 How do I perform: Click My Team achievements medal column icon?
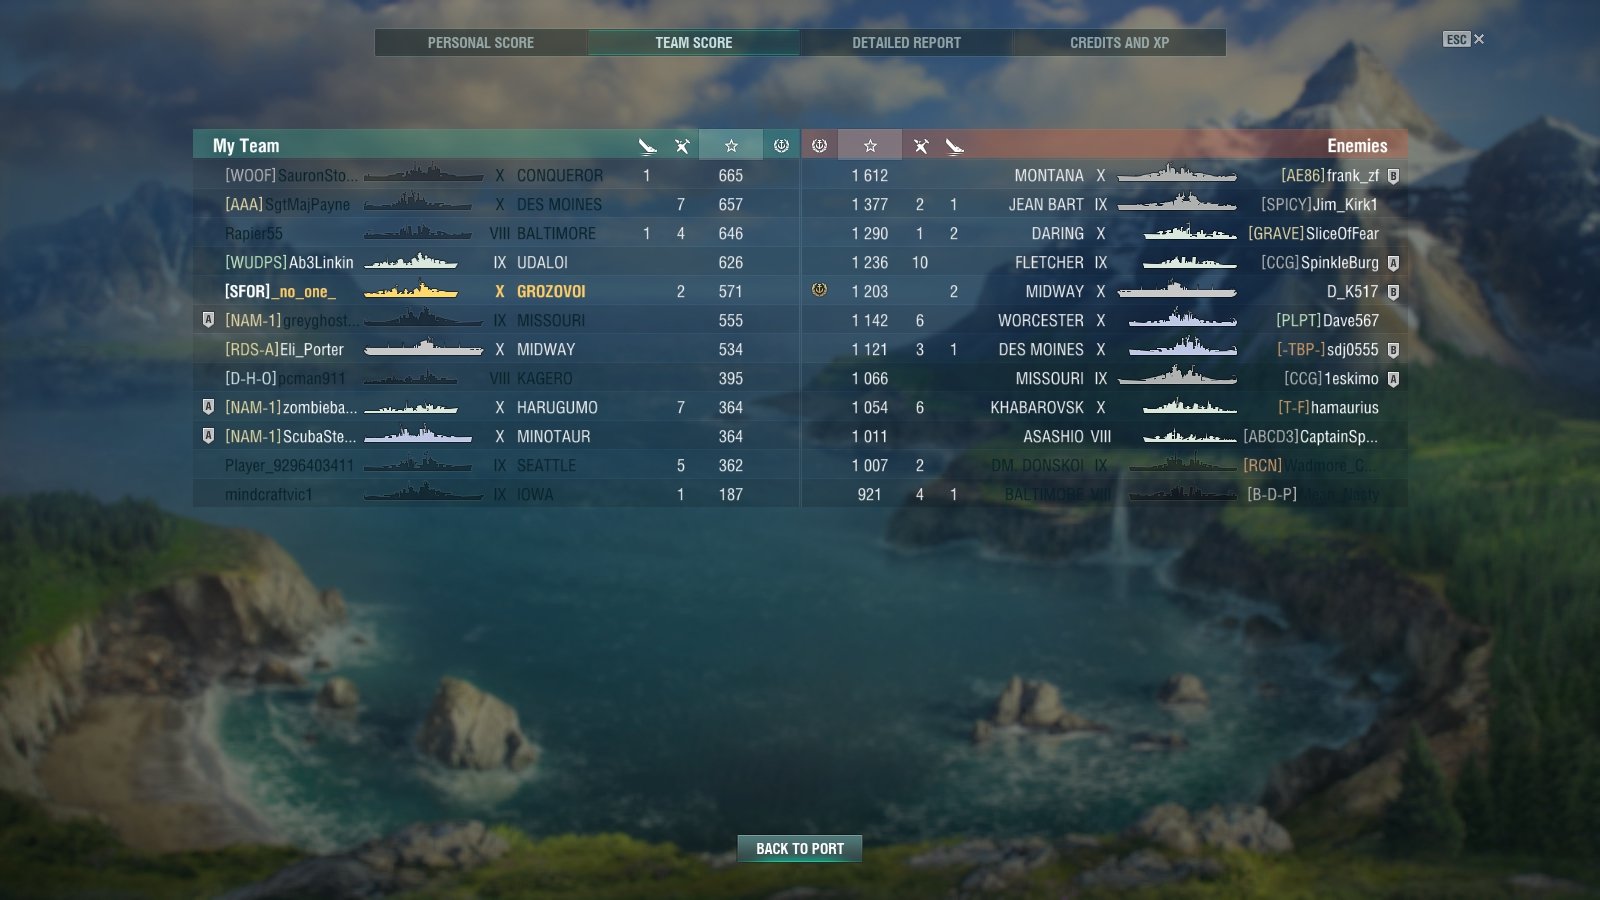(x=781, y=146)
